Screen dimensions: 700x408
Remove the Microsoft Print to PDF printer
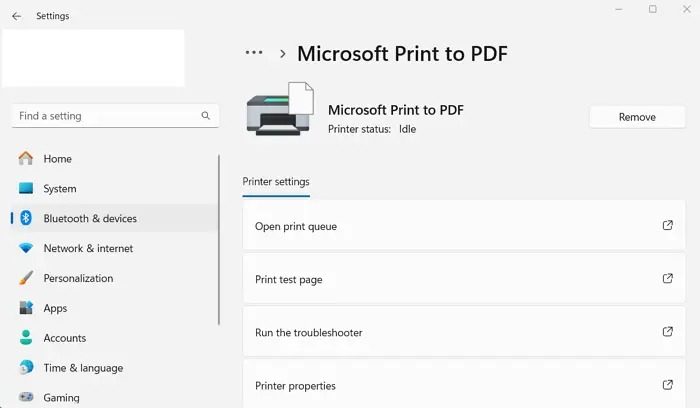click(x=637, y=117)
